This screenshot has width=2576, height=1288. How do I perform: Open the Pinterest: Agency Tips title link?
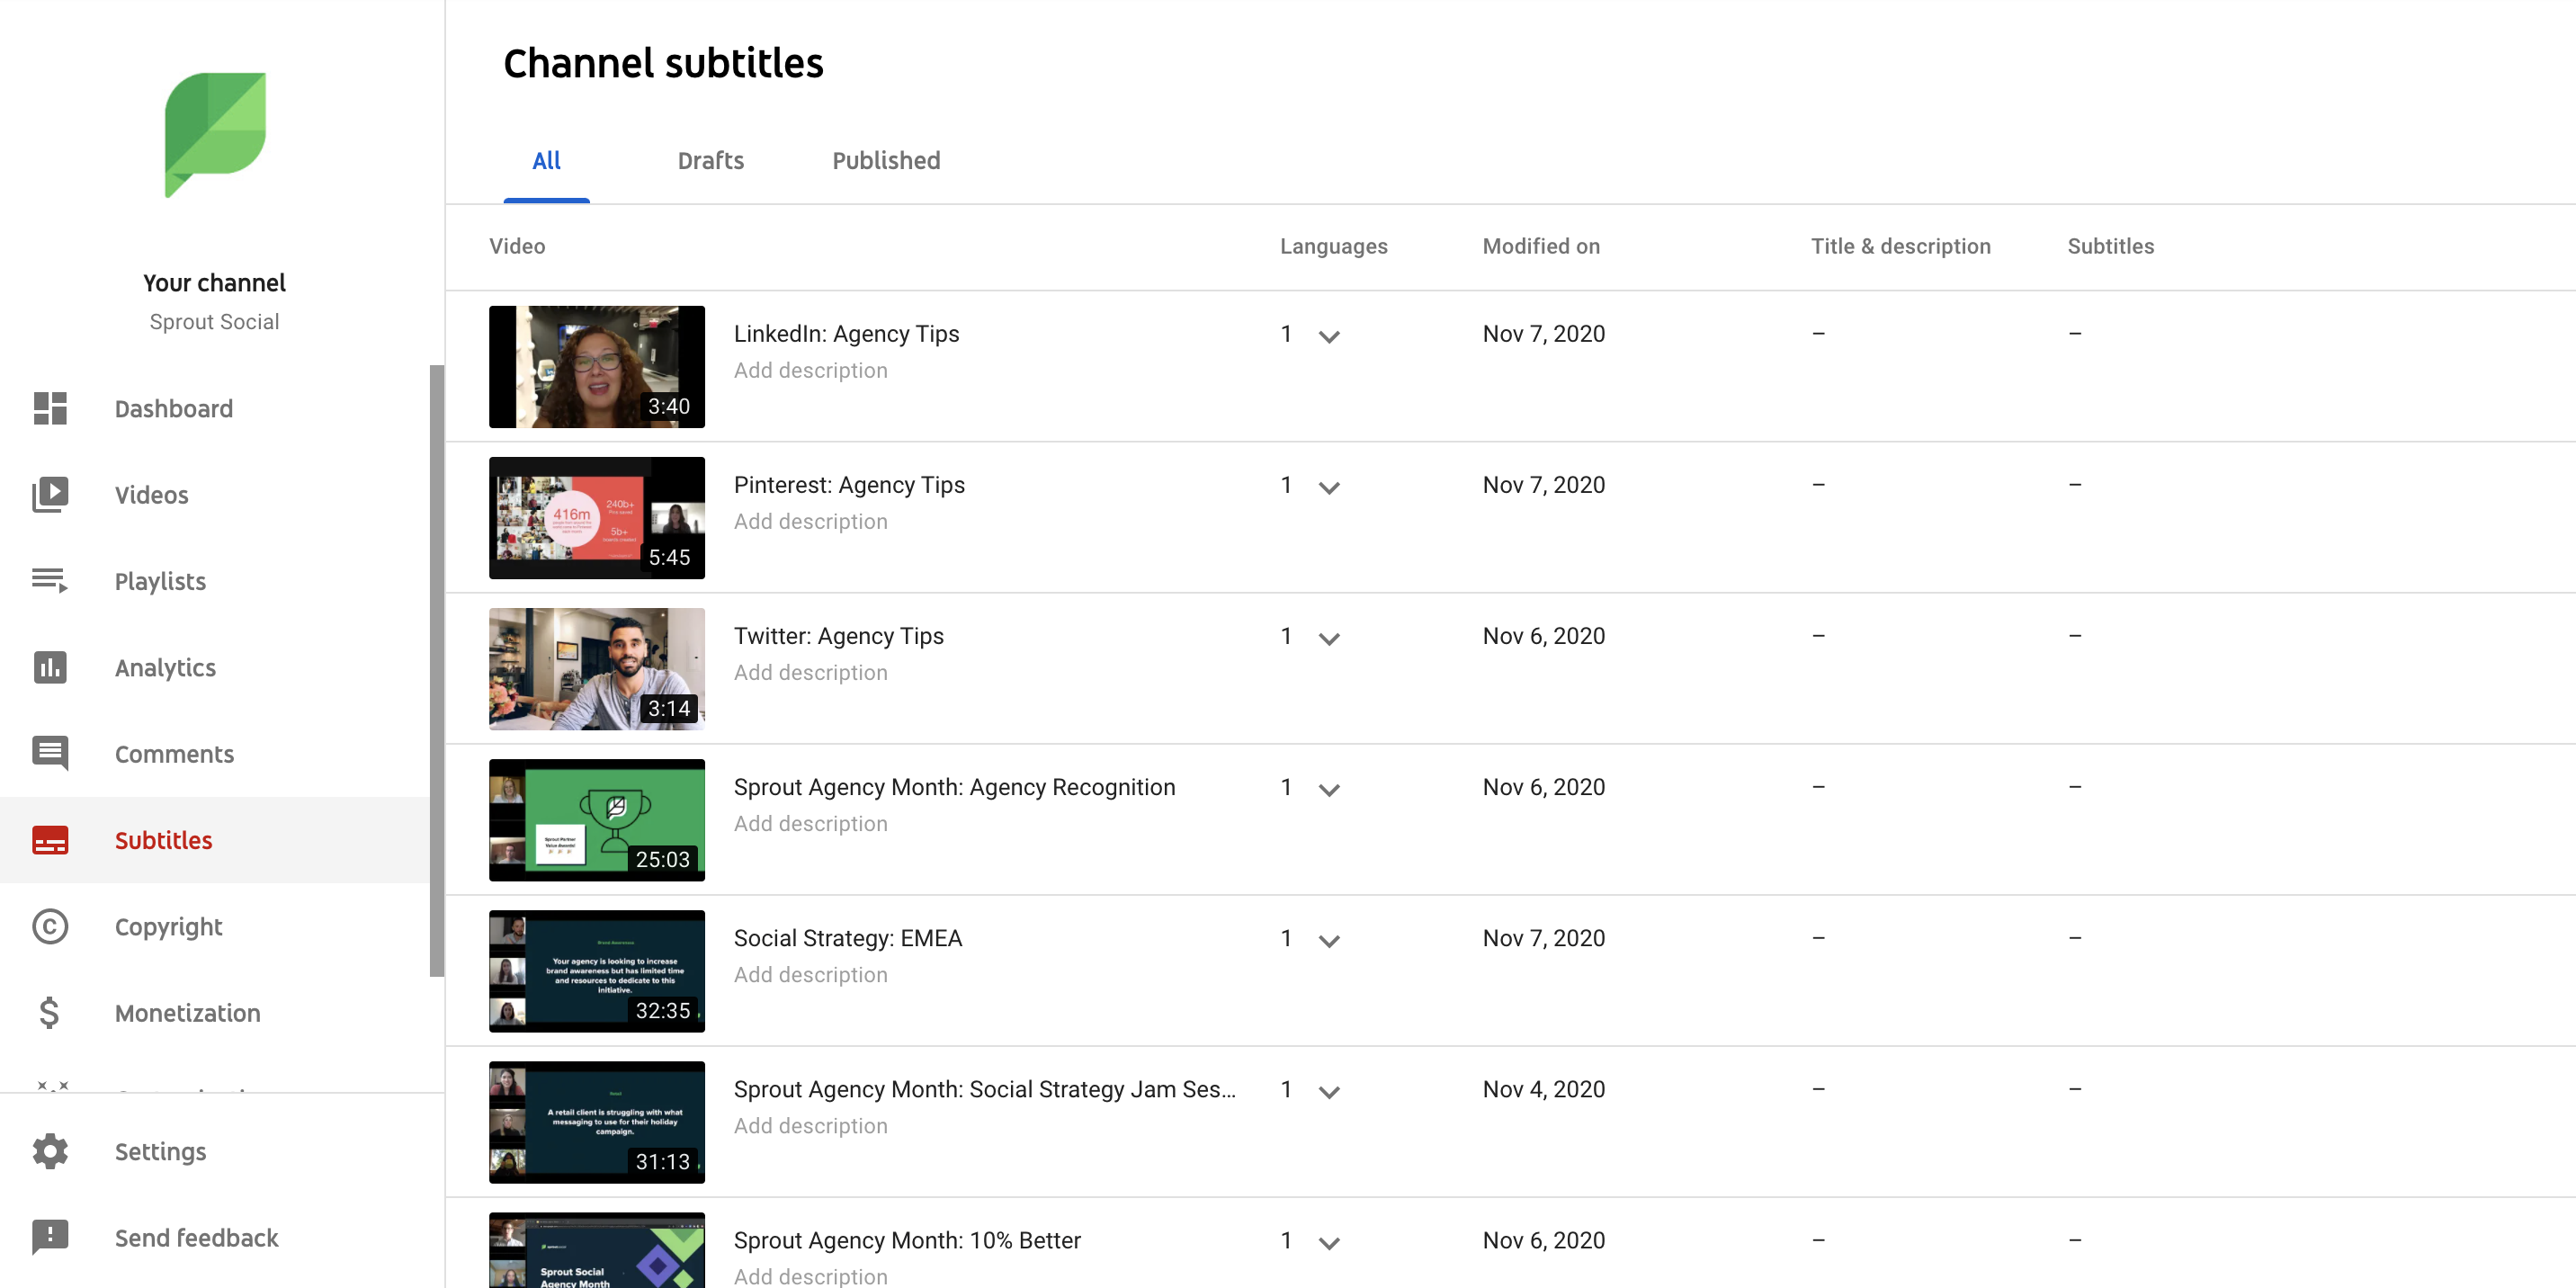click(848, 485)
